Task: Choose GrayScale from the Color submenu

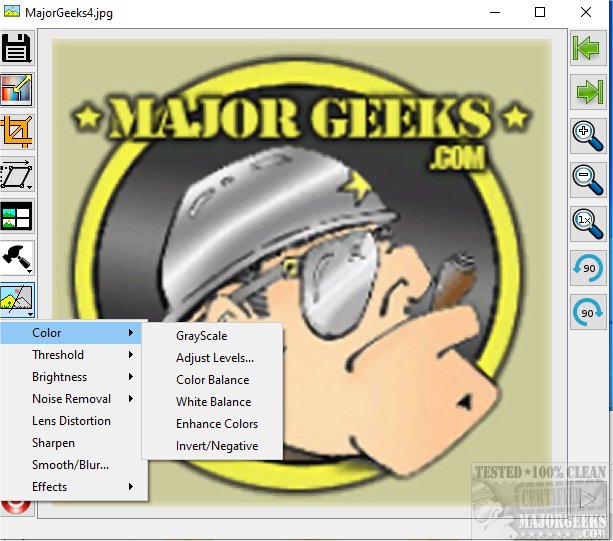Action: pos(212,336)
